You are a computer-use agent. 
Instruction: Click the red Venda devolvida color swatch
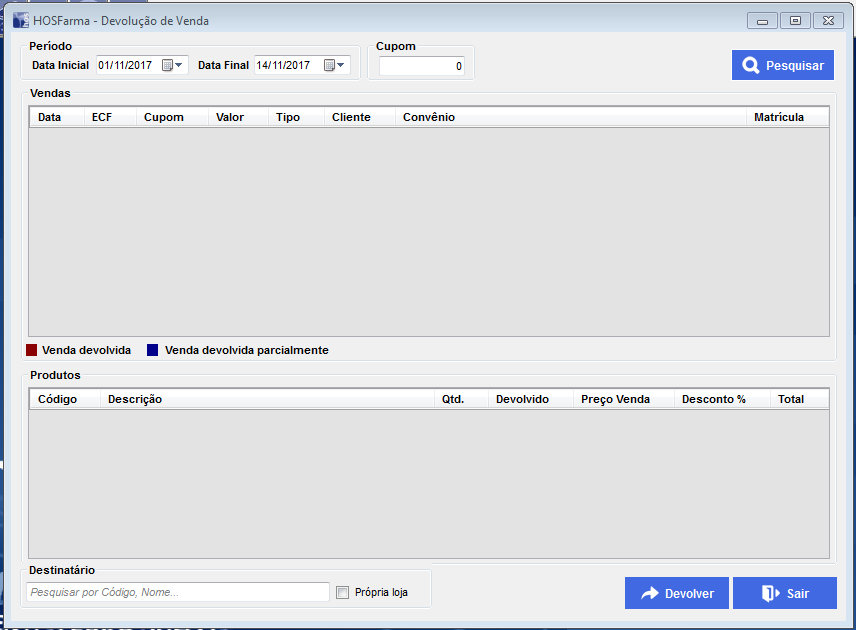click(32, 350)
